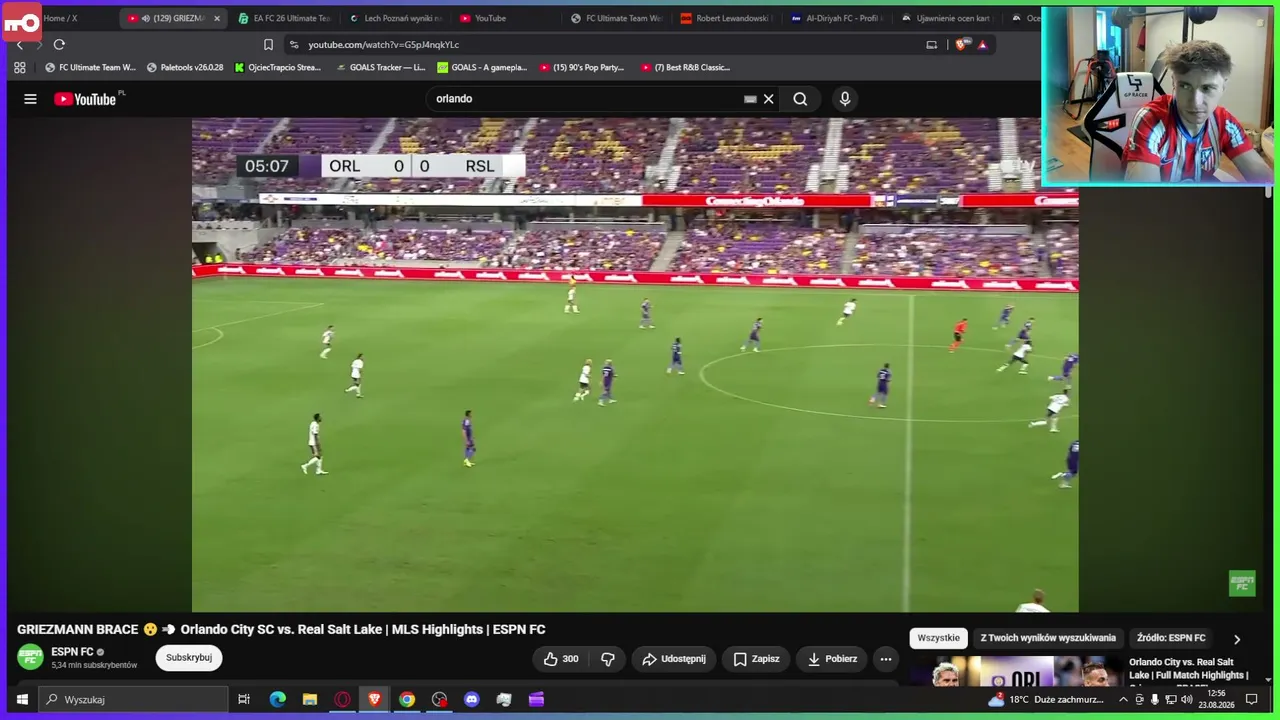Open the weather widget showing 18°C
Screen dimensions: 1280x720
(x=1046, y=699)
